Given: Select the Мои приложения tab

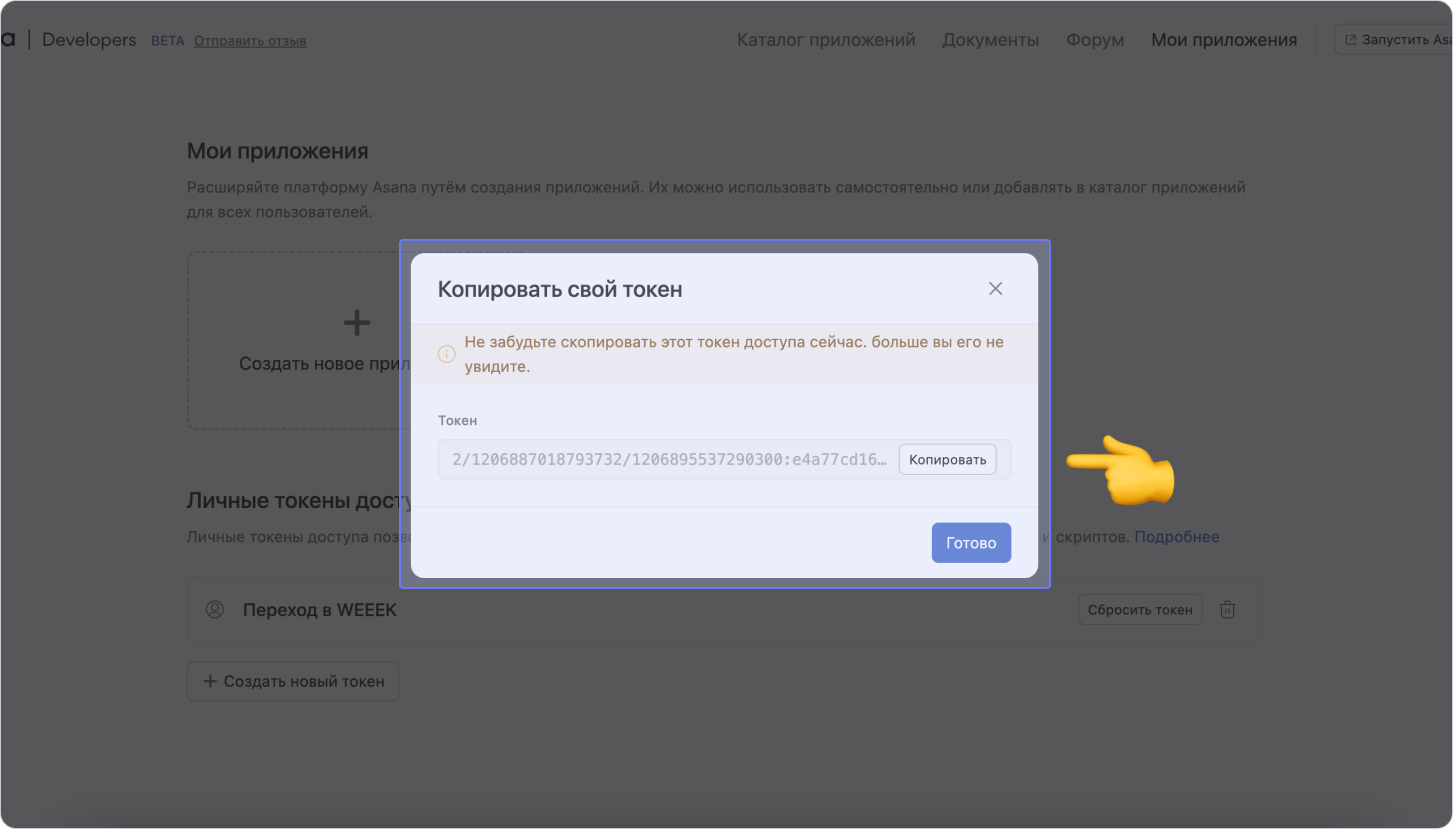Looking at the screenshot, I should pos(1224,40).
